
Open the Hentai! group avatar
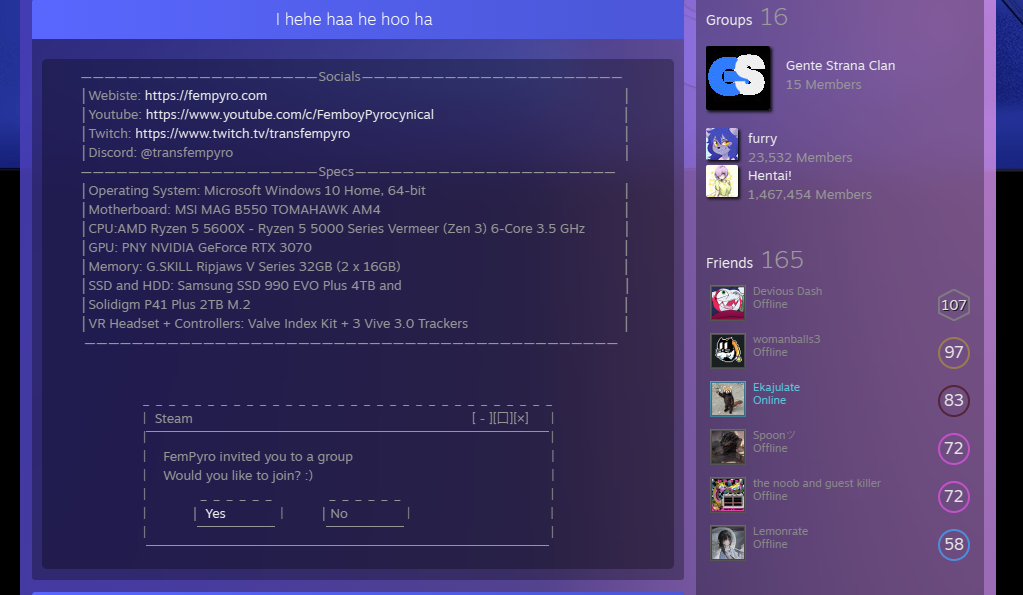pyautogui.click(x=722, y=181)
